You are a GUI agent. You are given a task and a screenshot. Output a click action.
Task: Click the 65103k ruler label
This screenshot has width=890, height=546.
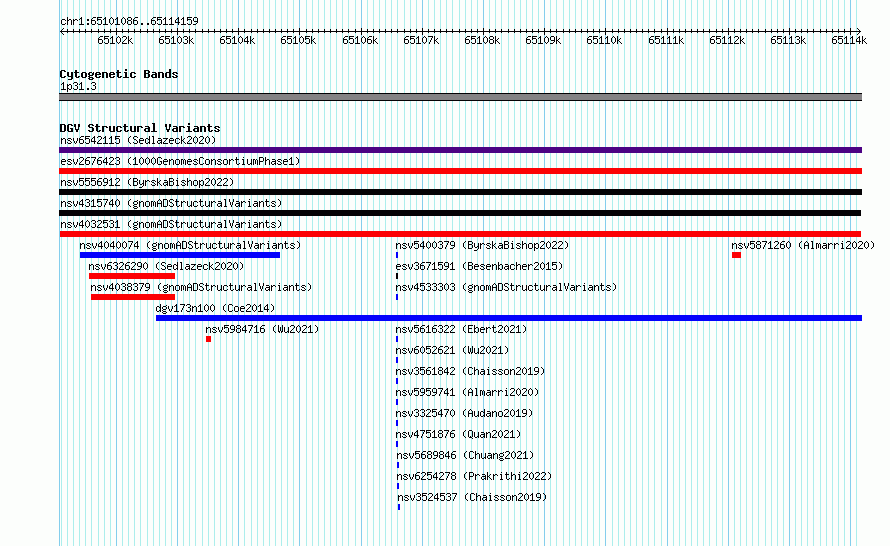pos(176,40)
